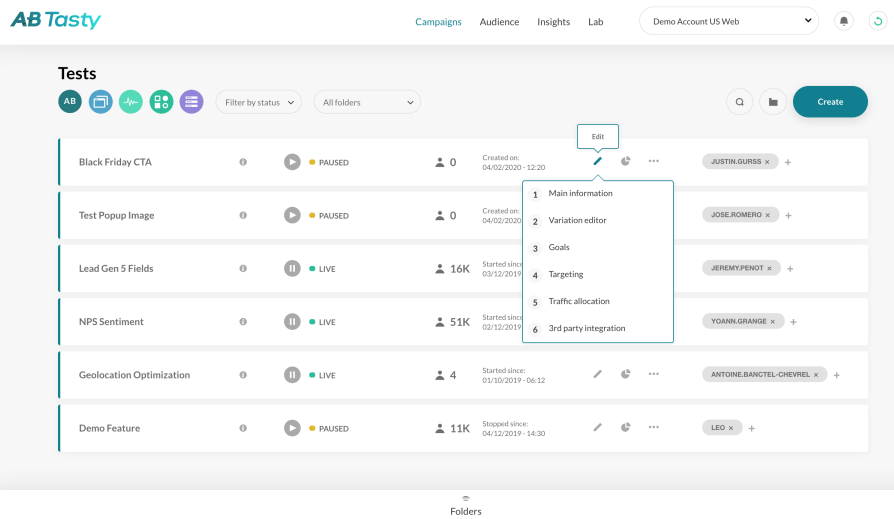
Task: Go to the Audience tab
Action: (x=499, y=22)
